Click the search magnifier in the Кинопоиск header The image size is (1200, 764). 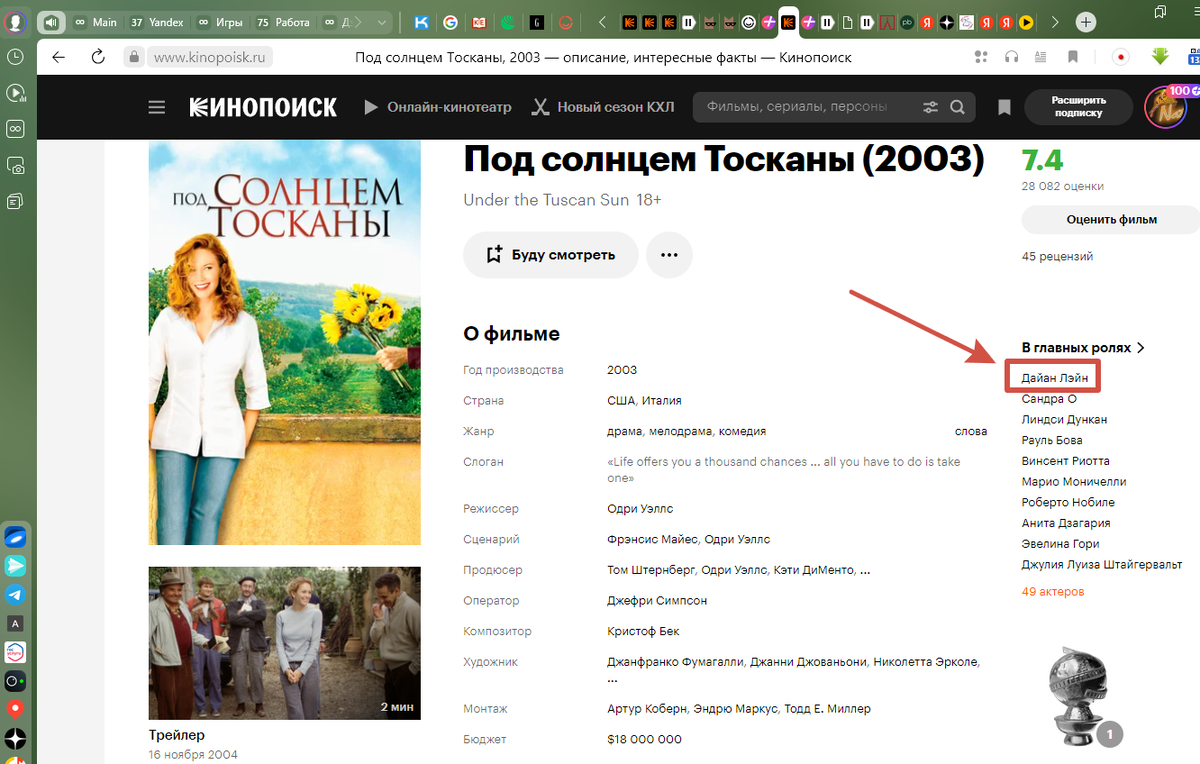957,107
